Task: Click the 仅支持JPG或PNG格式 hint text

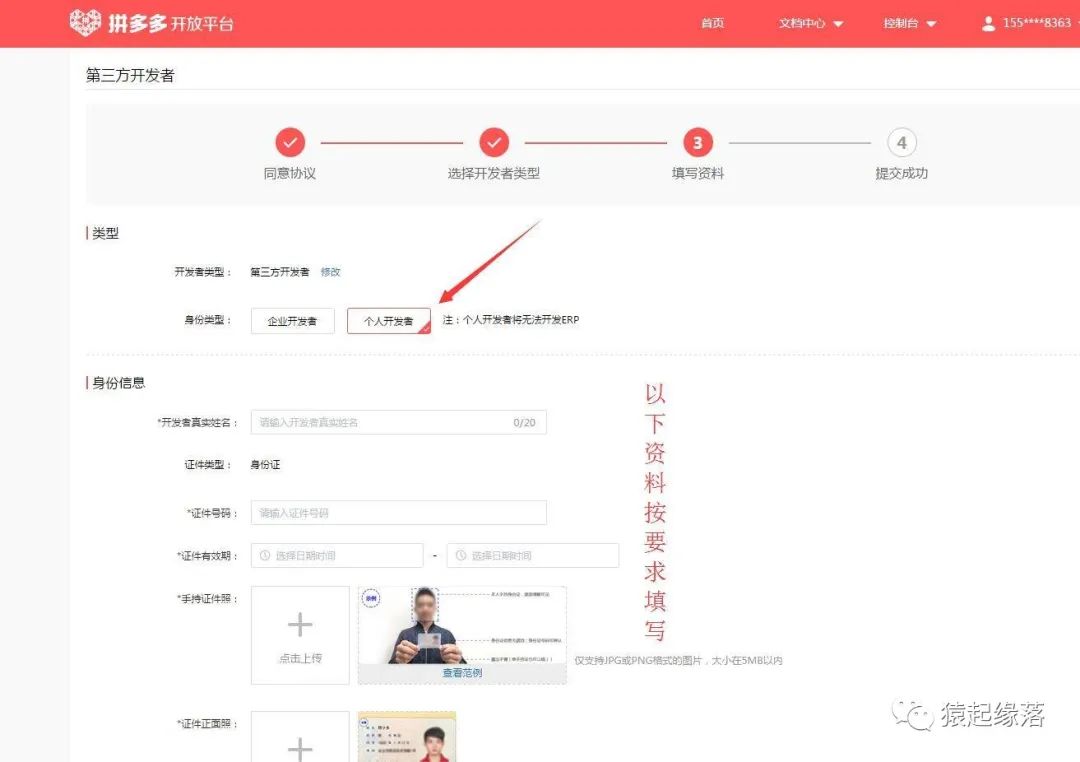Action: pos(678,660)
